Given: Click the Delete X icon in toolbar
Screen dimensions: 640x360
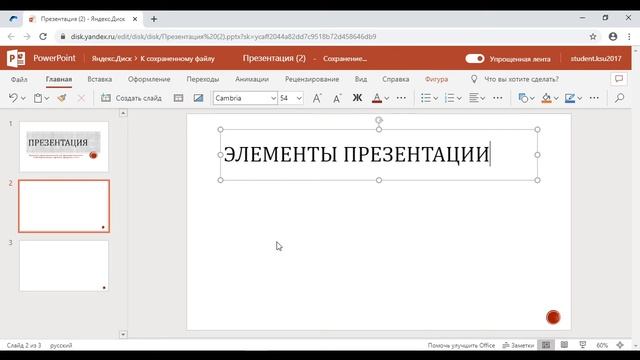Looking at the screenshot, I should tap(81, 98).
